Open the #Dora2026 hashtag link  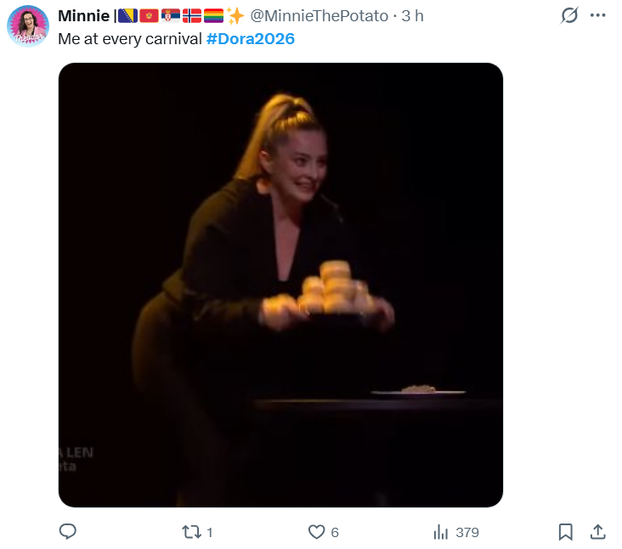250,38
